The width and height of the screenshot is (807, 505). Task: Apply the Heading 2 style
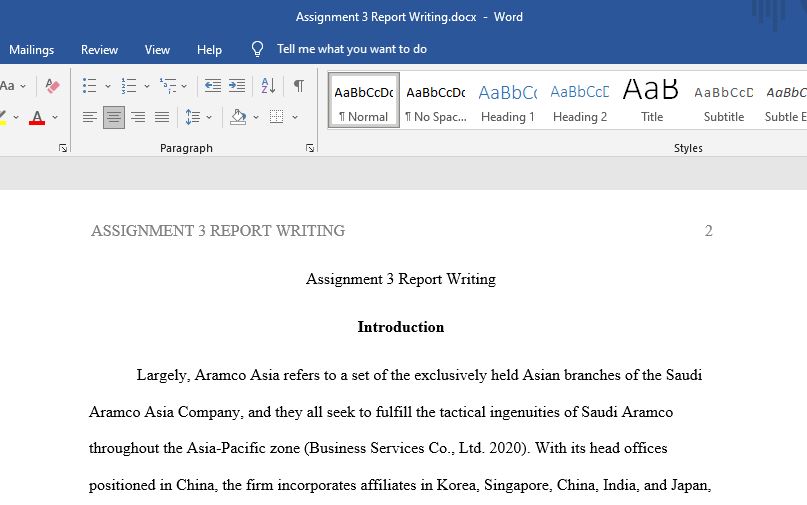click(580, 100)
